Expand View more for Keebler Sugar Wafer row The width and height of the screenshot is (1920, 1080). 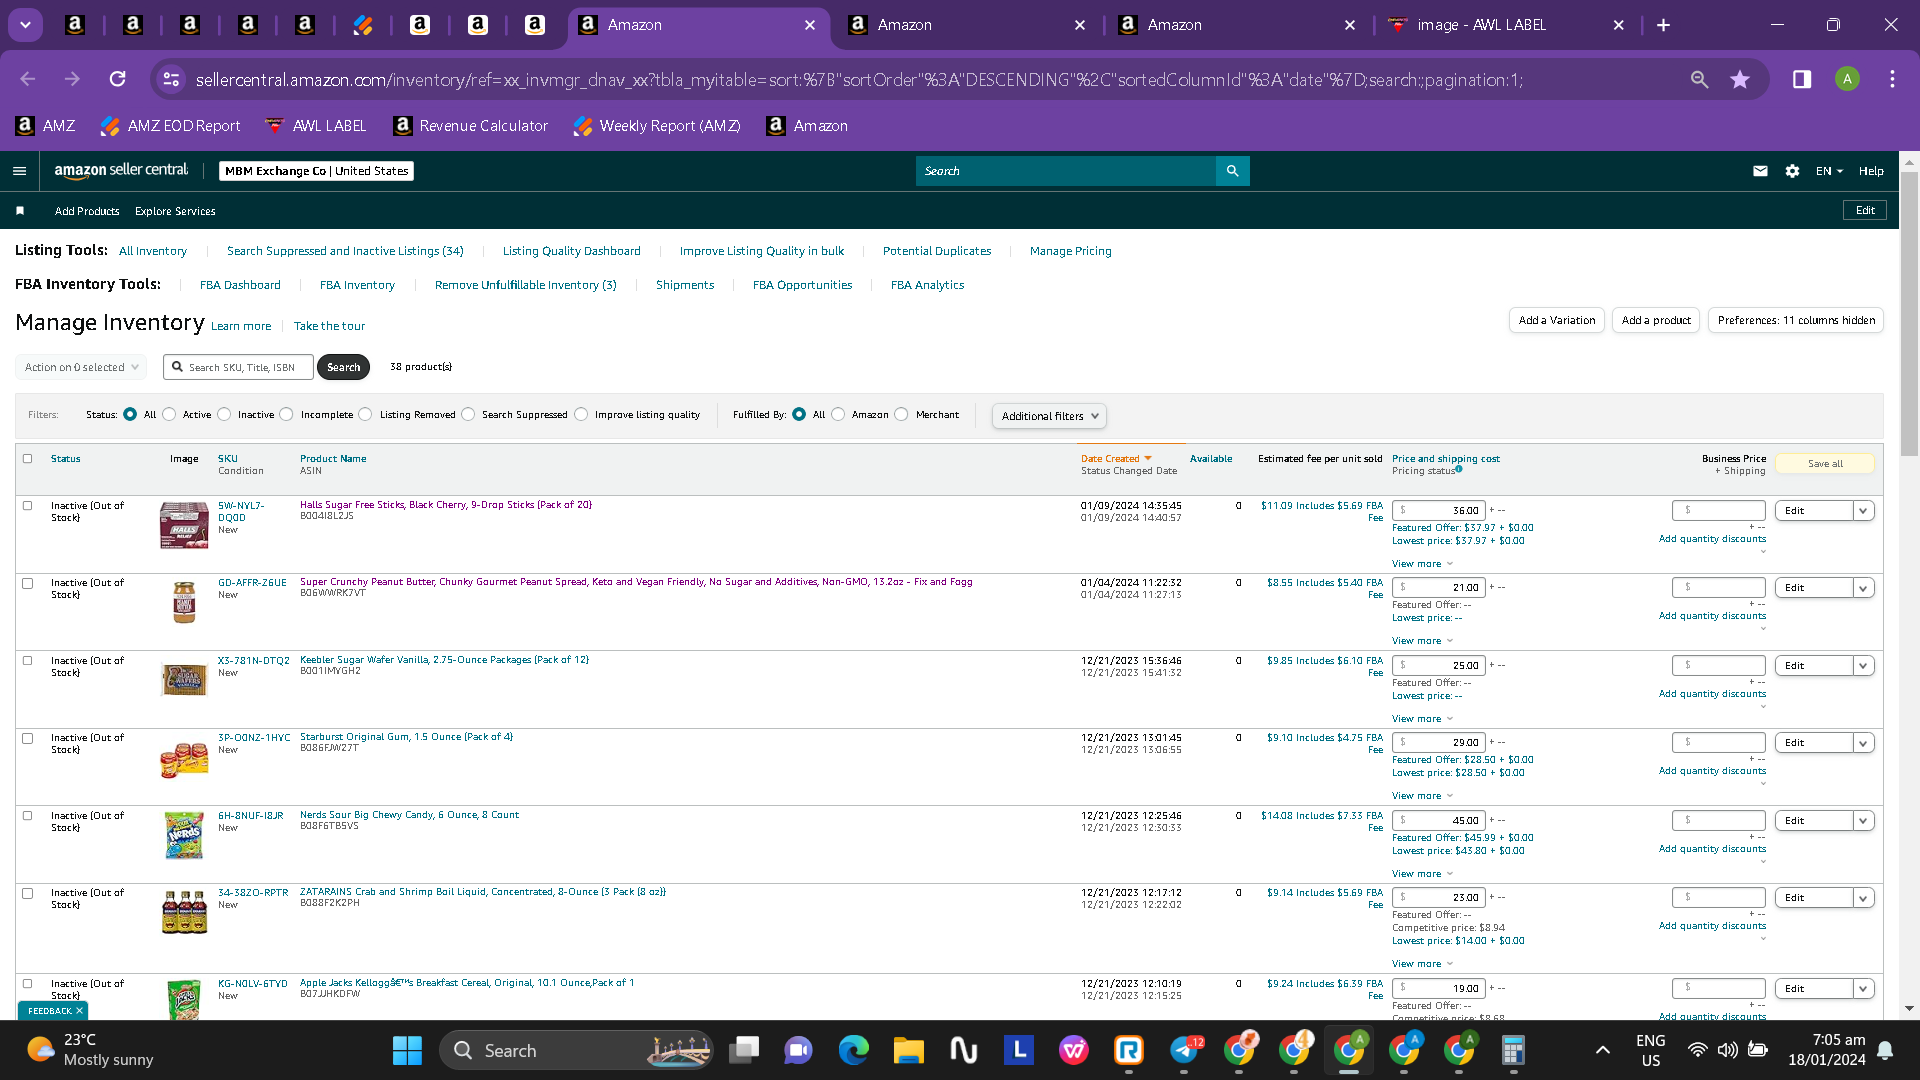(1422, 719)
